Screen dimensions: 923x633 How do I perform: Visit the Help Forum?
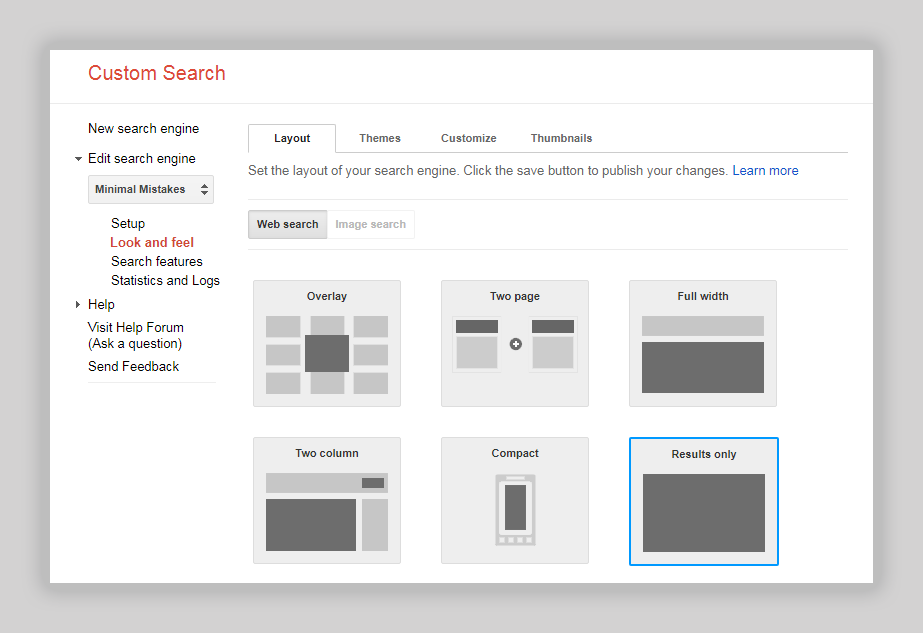pos(135,327)
